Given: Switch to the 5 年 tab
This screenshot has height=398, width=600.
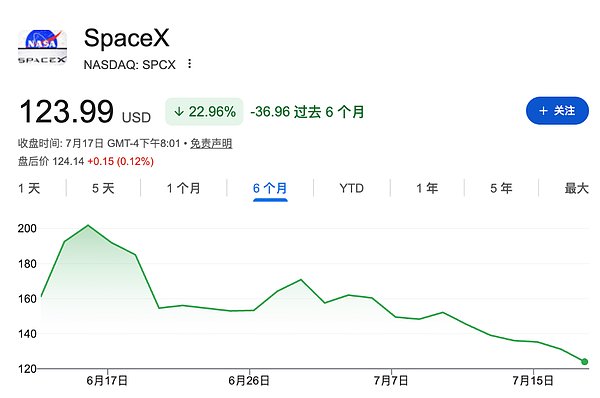Looking at the screenshot, I should click(501, 188).
